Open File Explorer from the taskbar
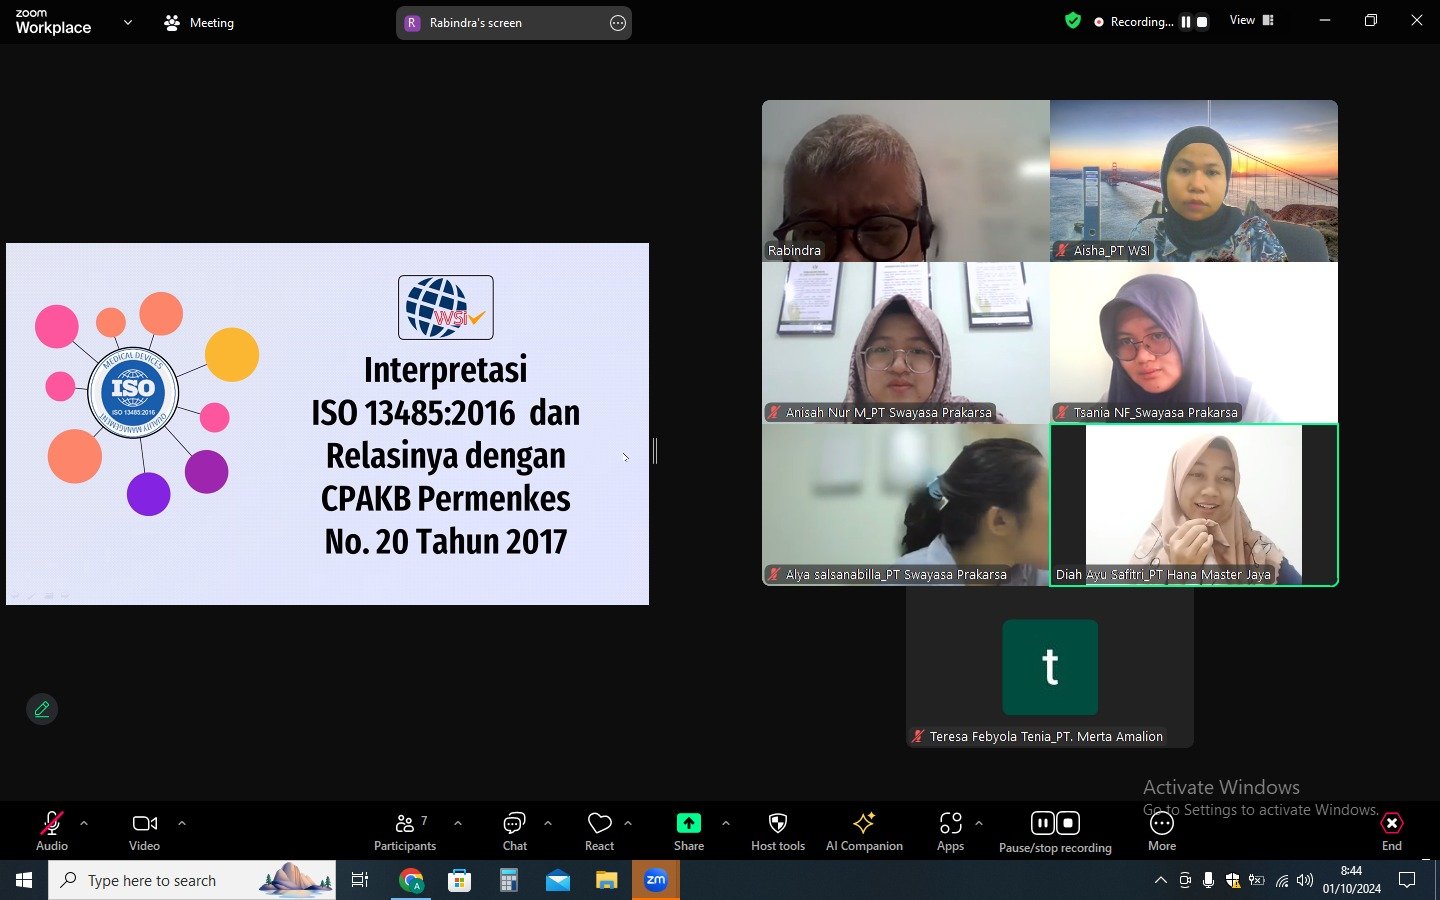Screen dimensions: 1440x900 607,880
